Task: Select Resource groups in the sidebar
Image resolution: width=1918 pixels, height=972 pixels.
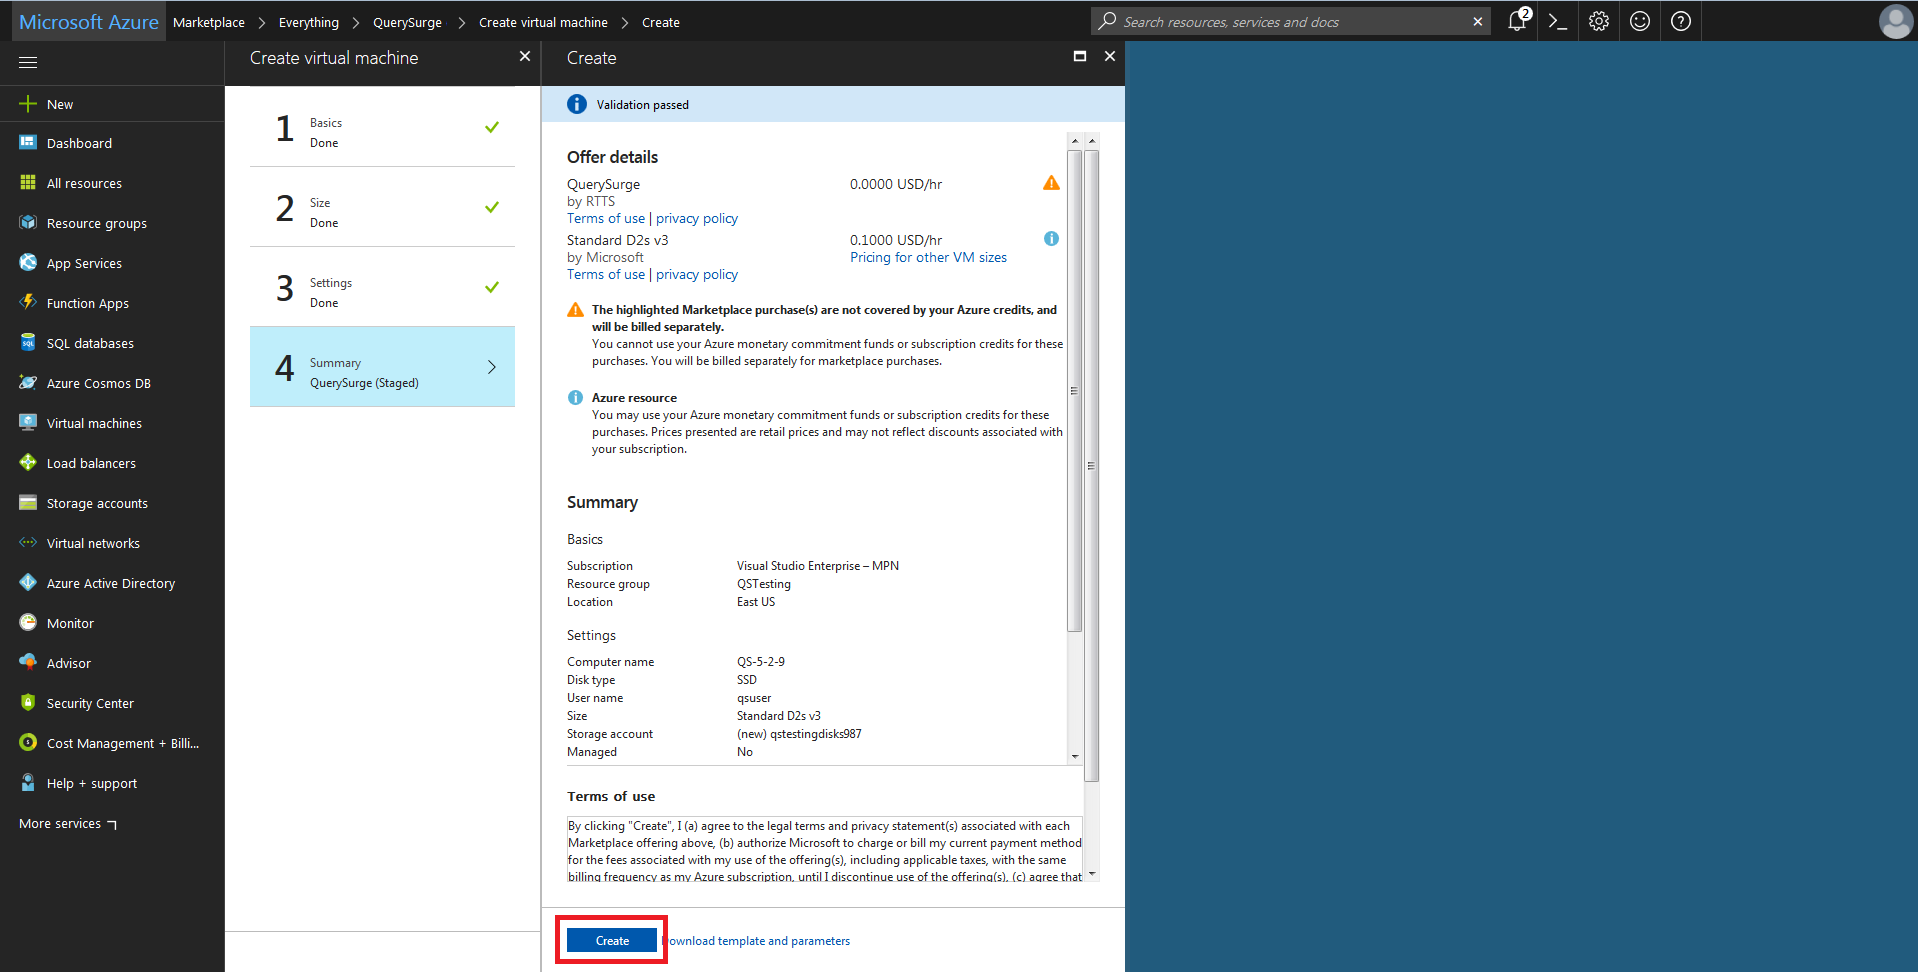Action: tap(96, 224)
